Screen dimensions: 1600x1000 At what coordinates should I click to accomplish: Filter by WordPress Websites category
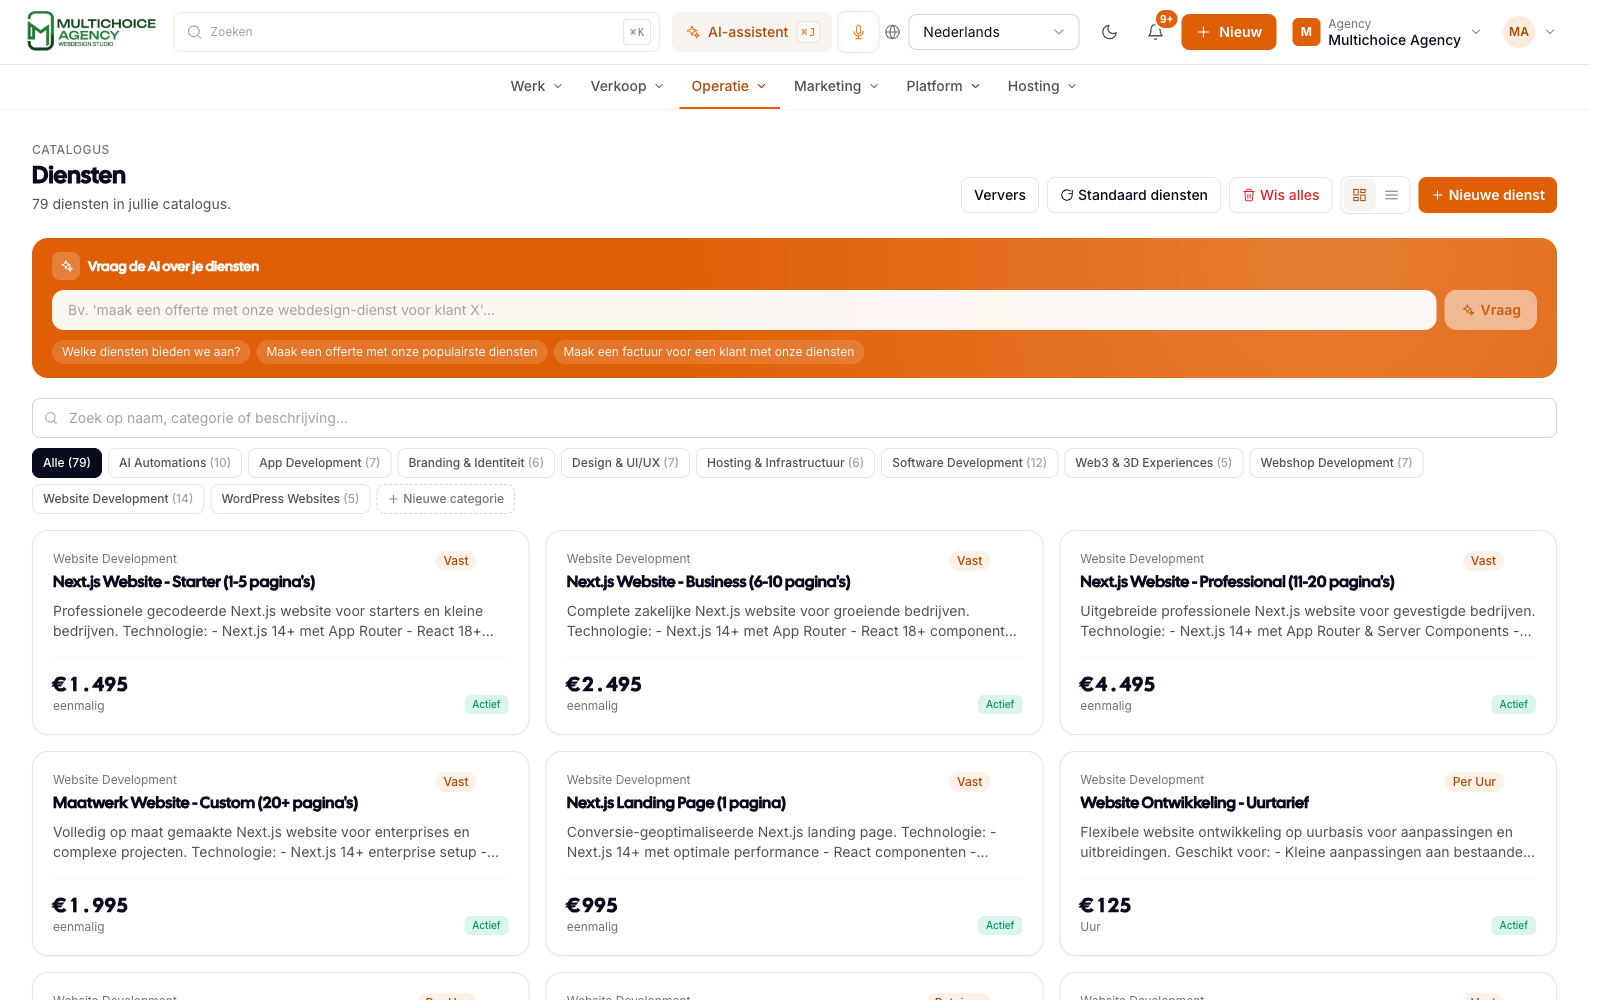(290, 499)
